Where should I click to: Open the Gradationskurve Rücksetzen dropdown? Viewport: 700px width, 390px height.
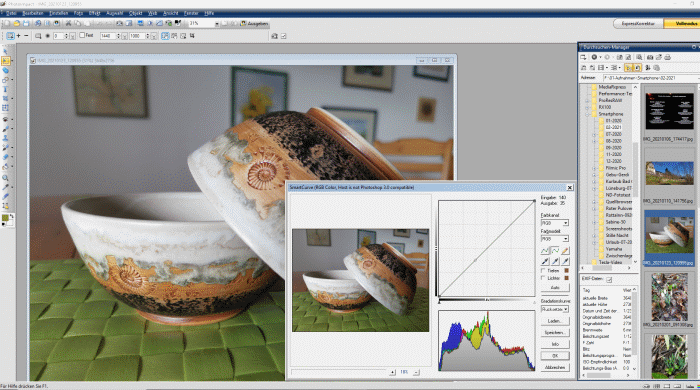566,309
